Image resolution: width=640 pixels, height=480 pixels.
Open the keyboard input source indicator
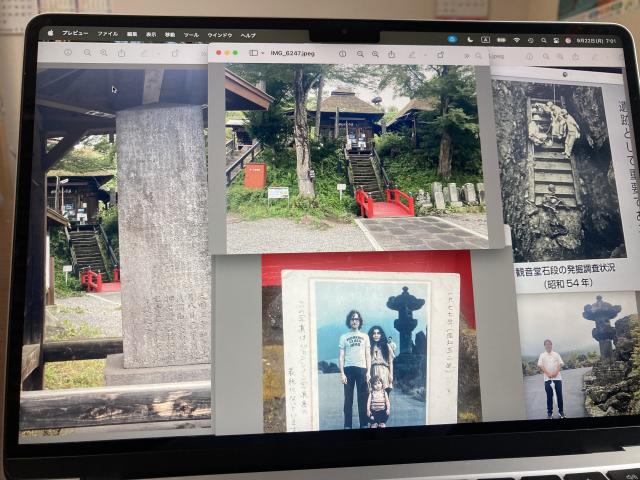coord(485,40)
